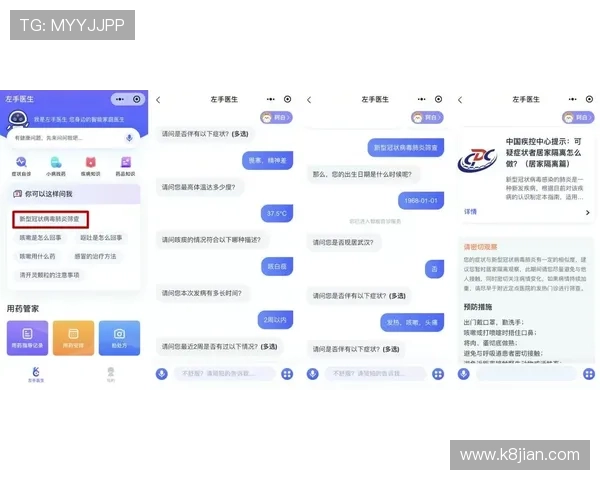
Task: Tap the 阿白 profile pill on the 37.5°C chat screen
Action: 276,117
